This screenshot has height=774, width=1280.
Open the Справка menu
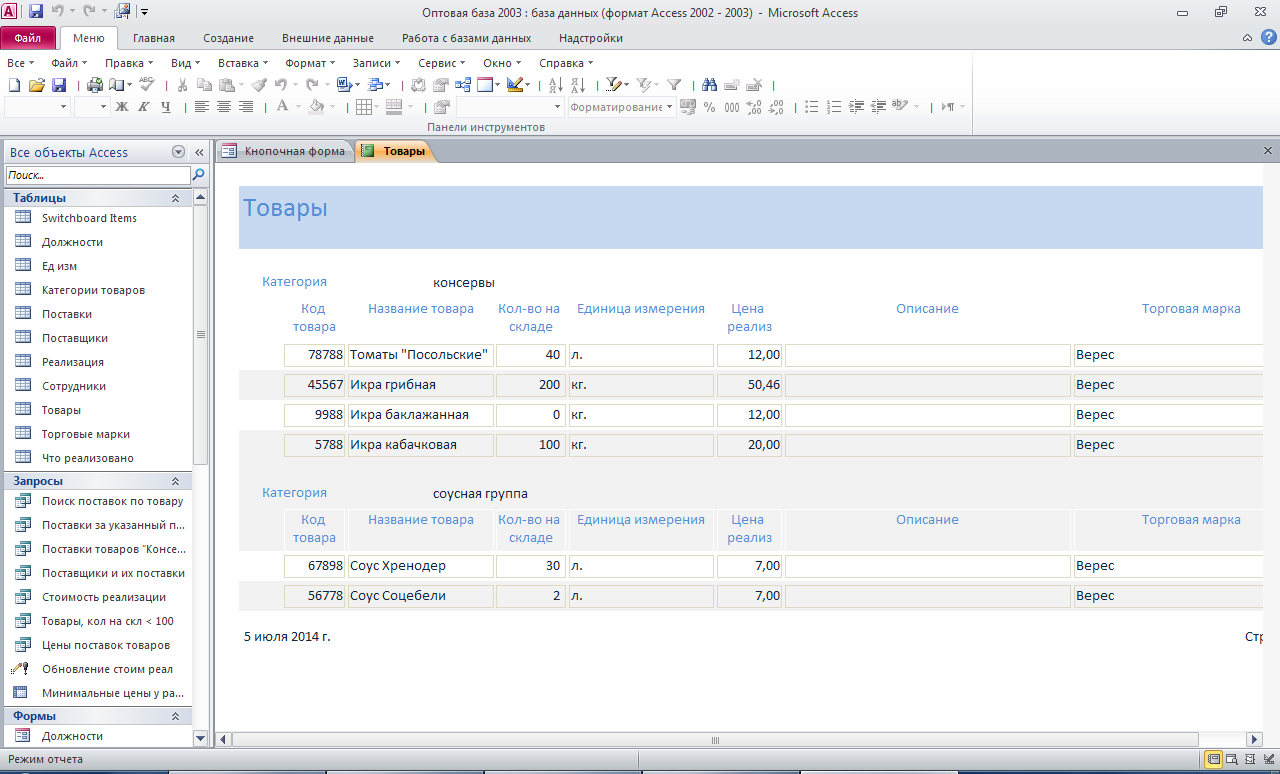pos(565,63)
